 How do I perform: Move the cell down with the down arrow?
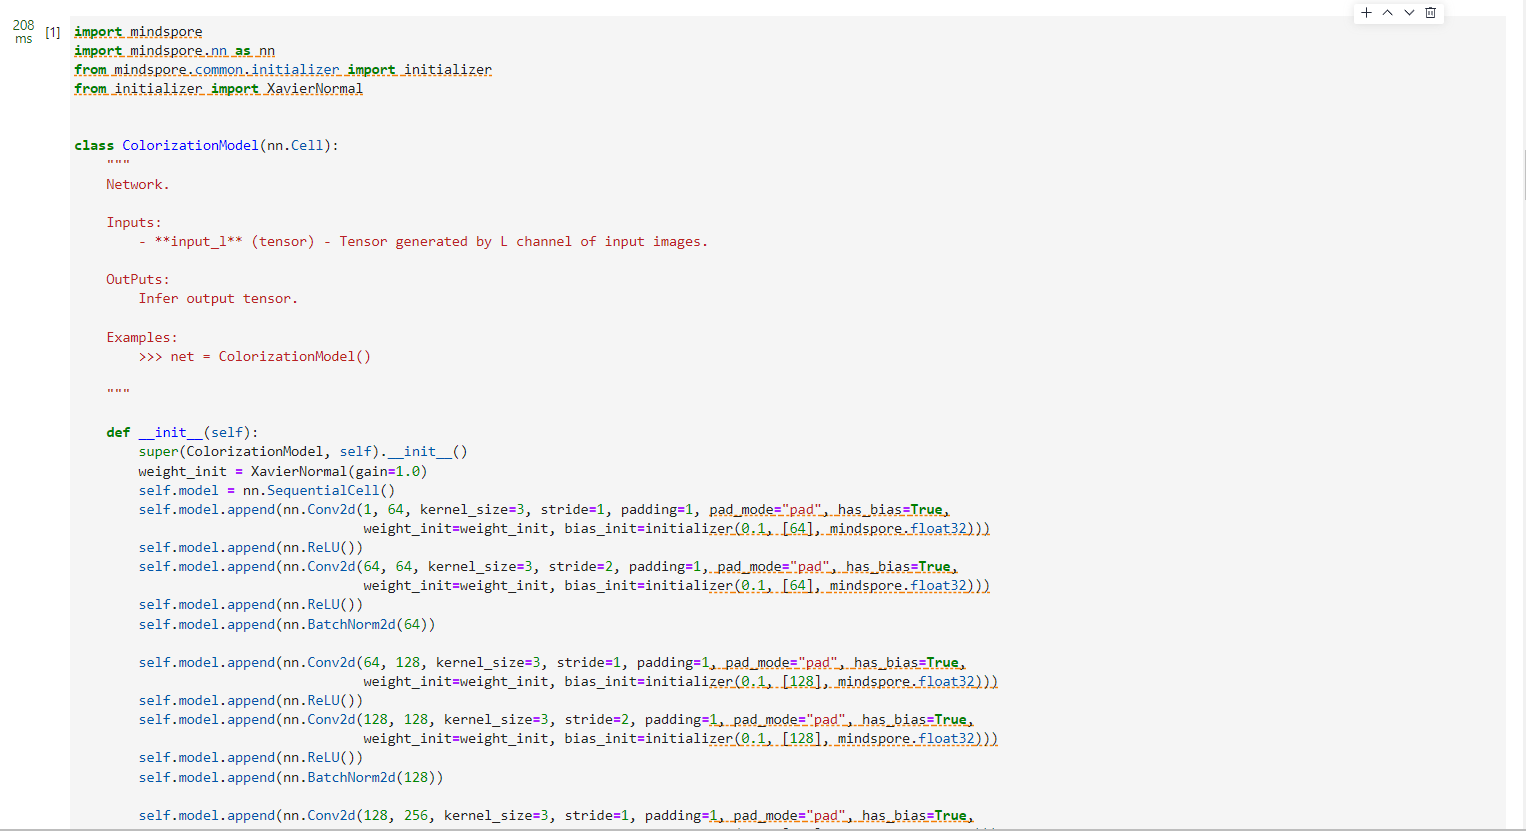coord(1409,13)
